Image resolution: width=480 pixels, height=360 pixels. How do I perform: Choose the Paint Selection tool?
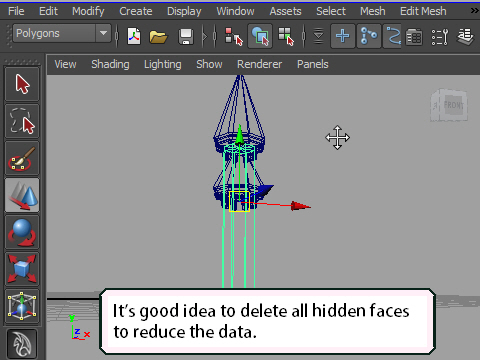pyautogui.click(x=22, y=158)
